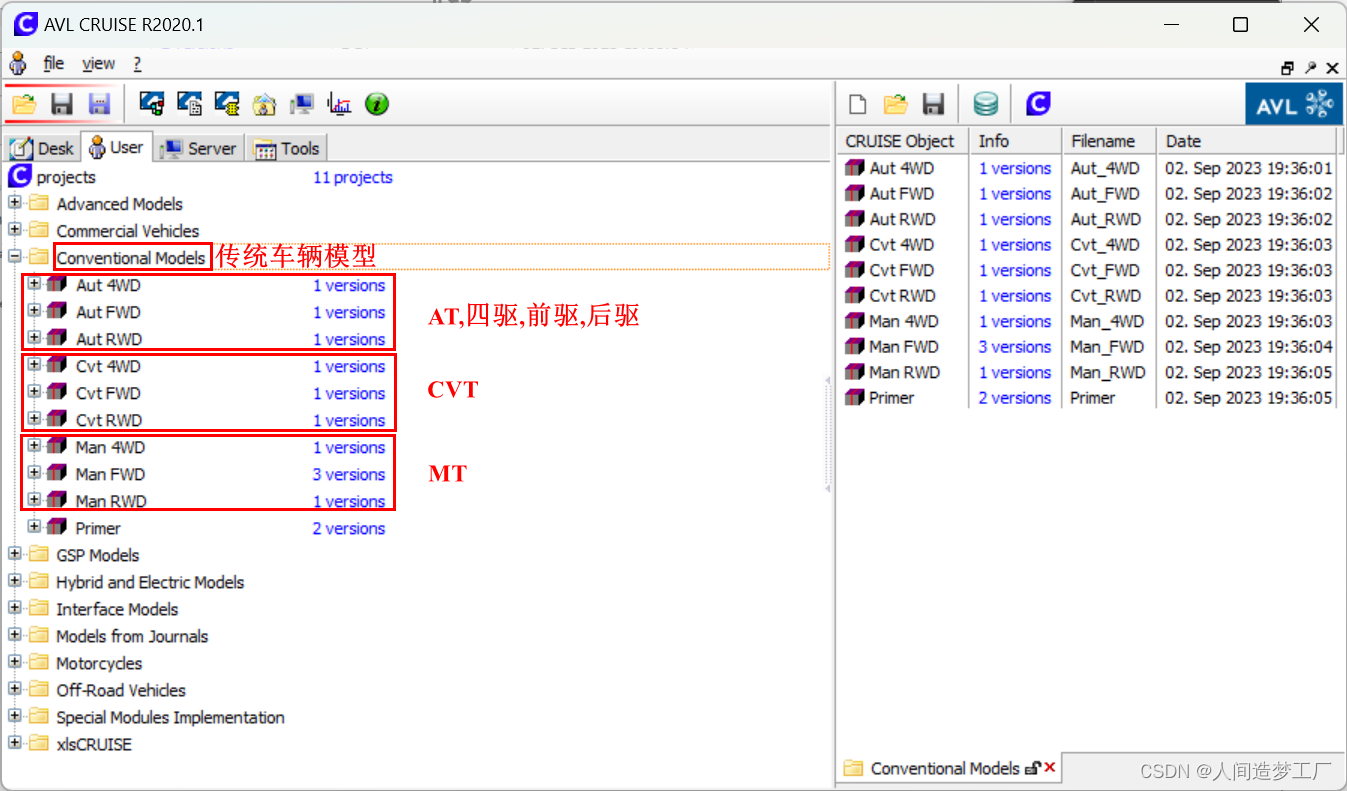Switch to the User tab
This screenshot has width=1347, height=791.
point(116,147)
